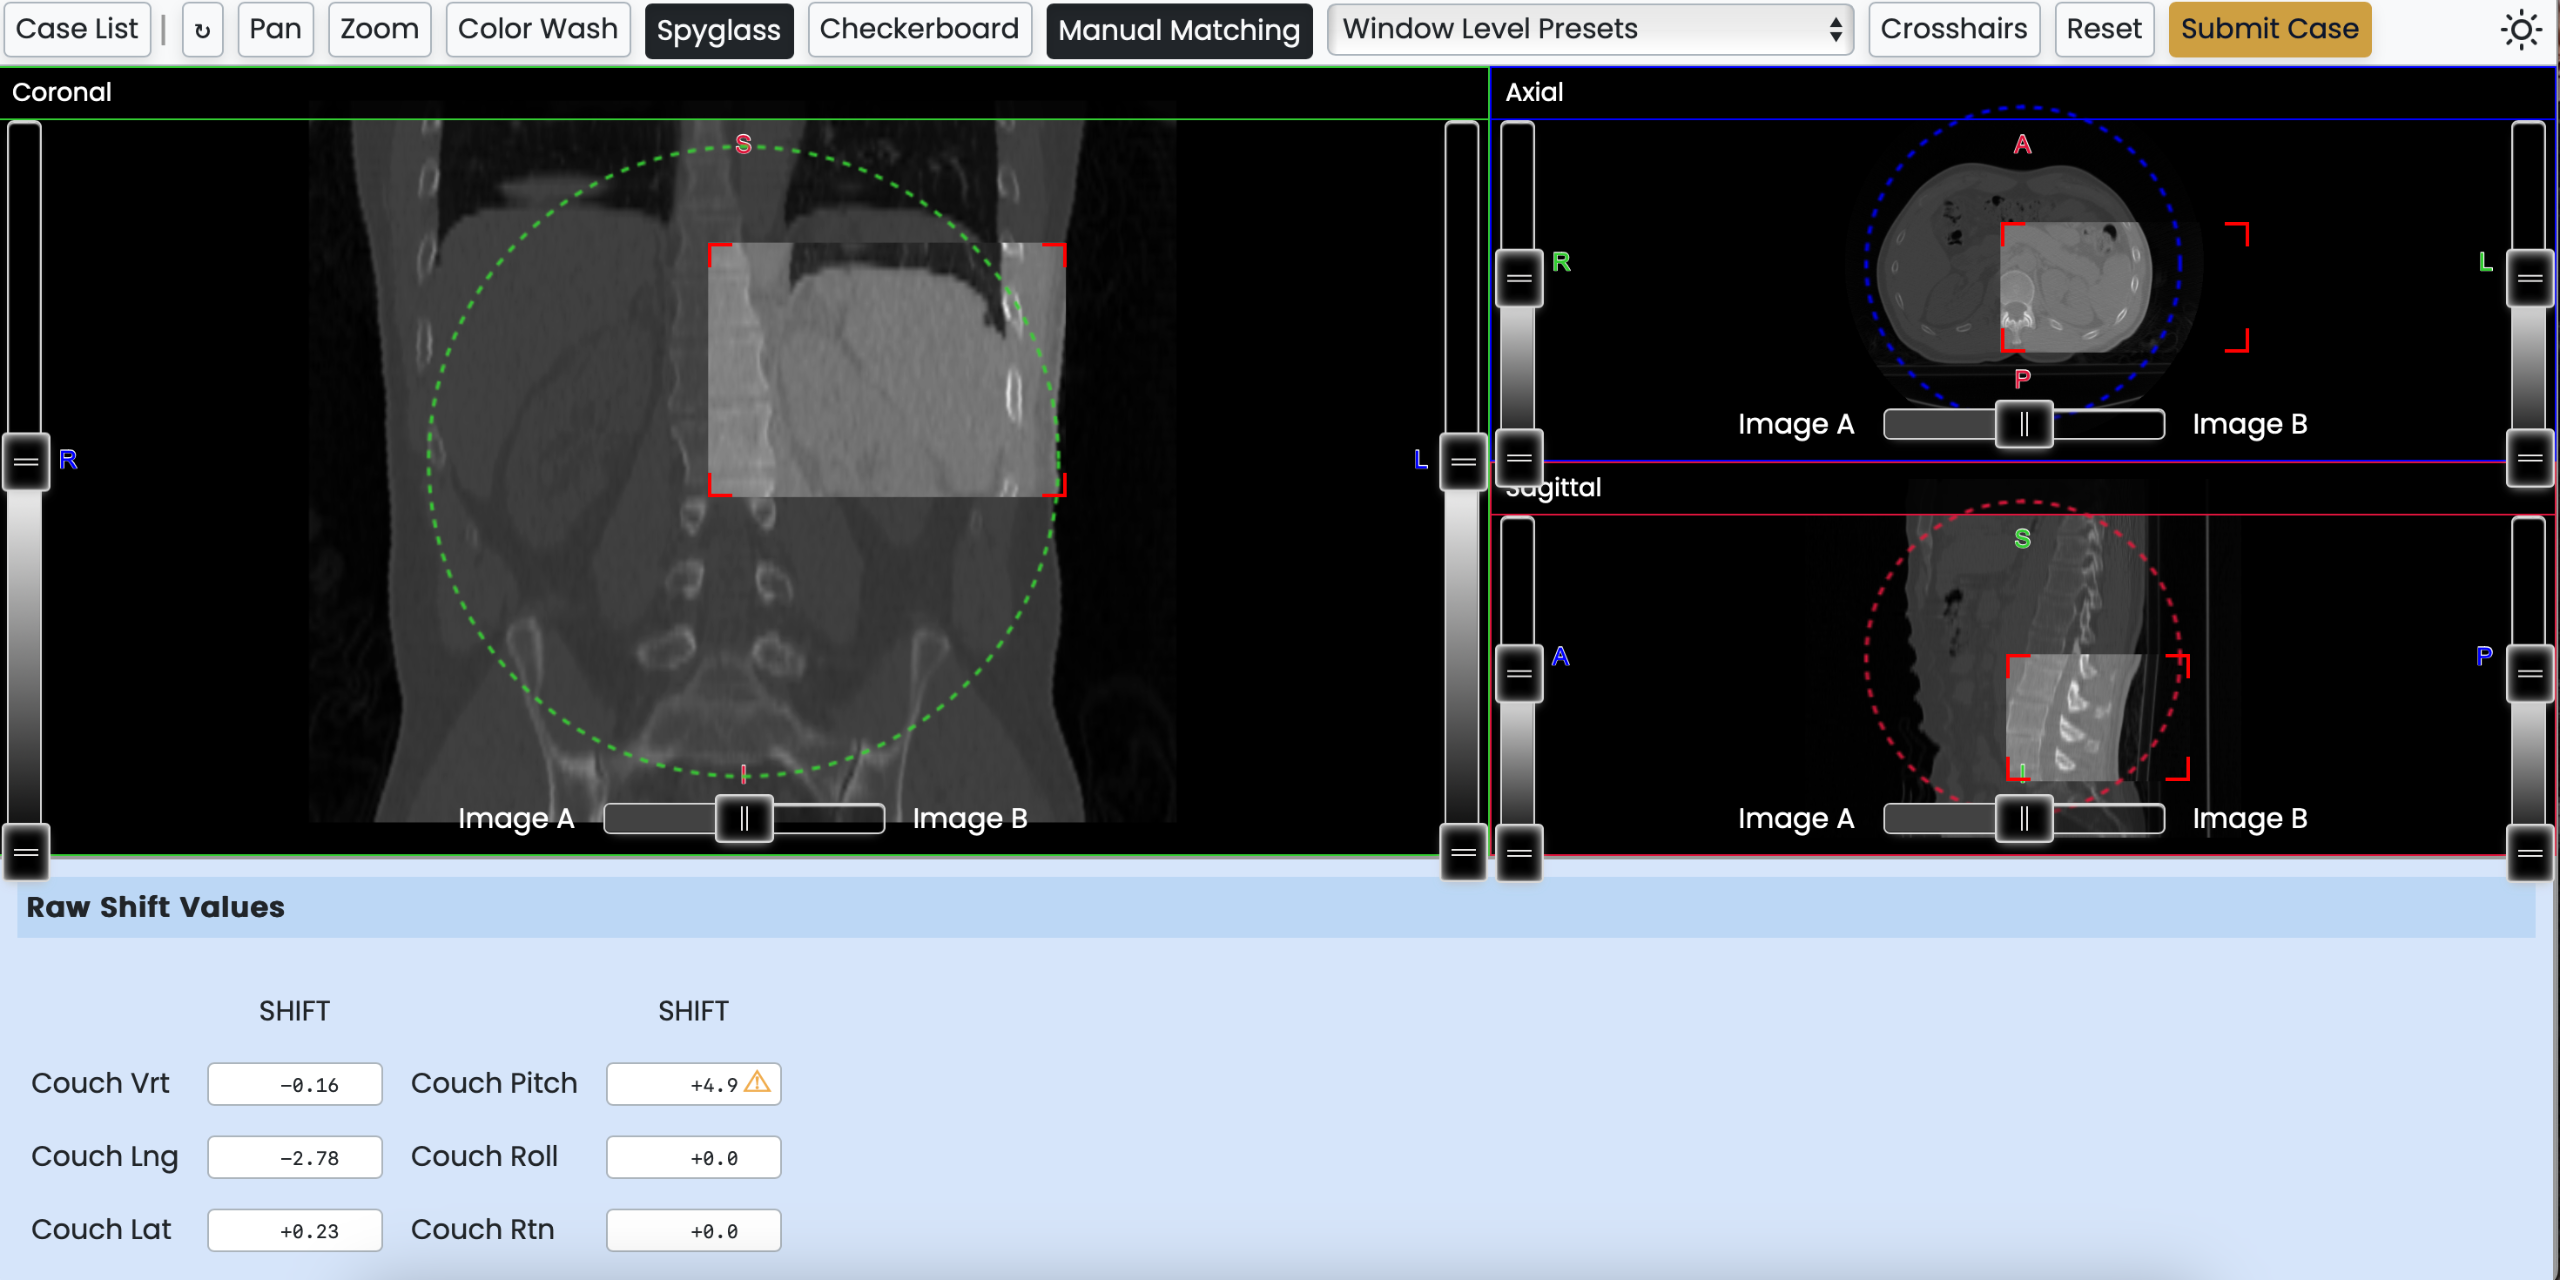
Task: Click the Window Level Presets arrows
Action: pos(1835,30)
